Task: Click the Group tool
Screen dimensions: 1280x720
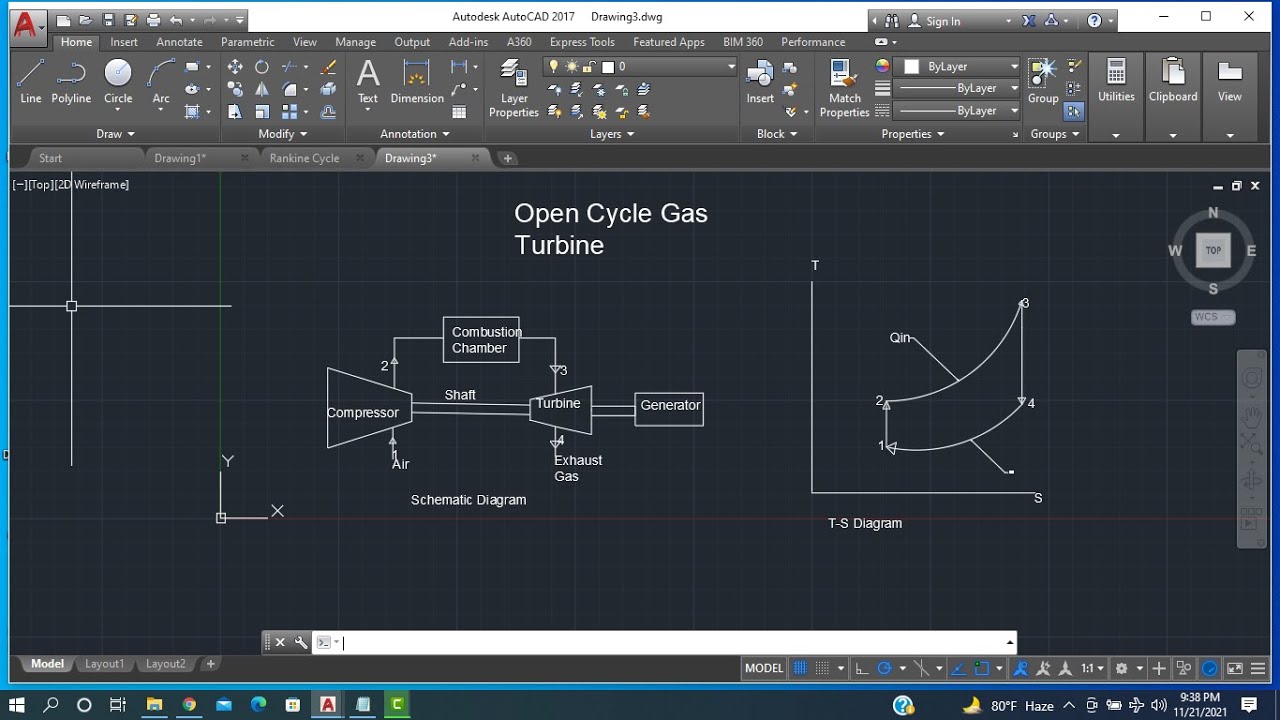Action: pos(1043,81)
